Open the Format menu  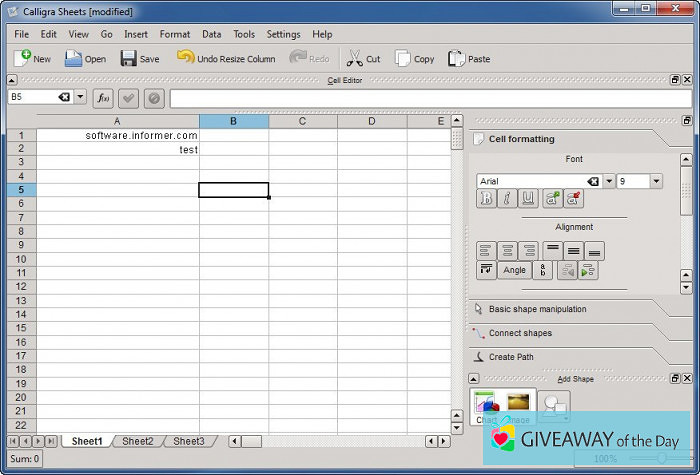point(174,34)
